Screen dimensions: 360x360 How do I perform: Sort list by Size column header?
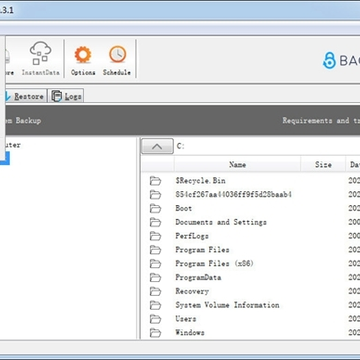(323, 164)
